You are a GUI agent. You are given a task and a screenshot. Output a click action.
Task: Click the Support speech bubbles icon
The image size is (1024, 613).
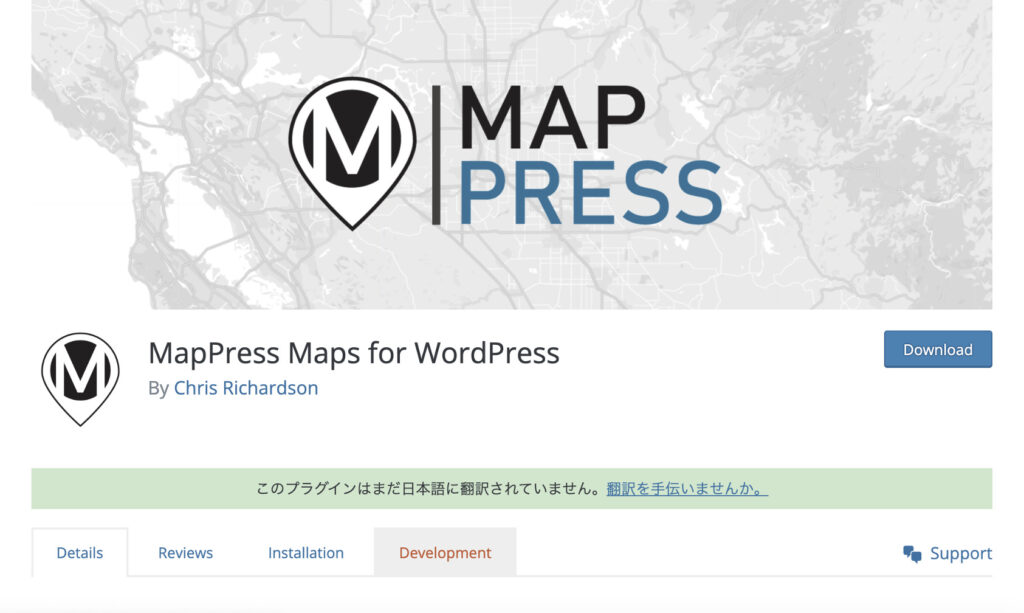pyautogui.click(x=912, y=554)
